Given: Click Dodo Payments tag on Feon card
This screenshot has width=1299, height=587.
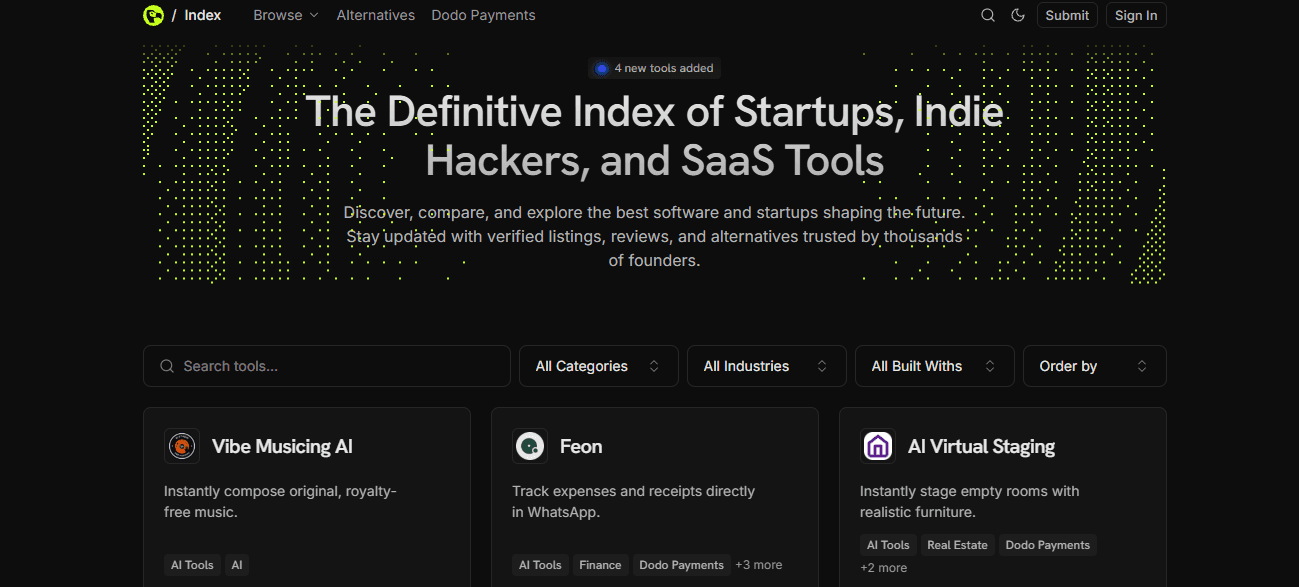Looking at the screenshot, I should [x=681, y=565].
